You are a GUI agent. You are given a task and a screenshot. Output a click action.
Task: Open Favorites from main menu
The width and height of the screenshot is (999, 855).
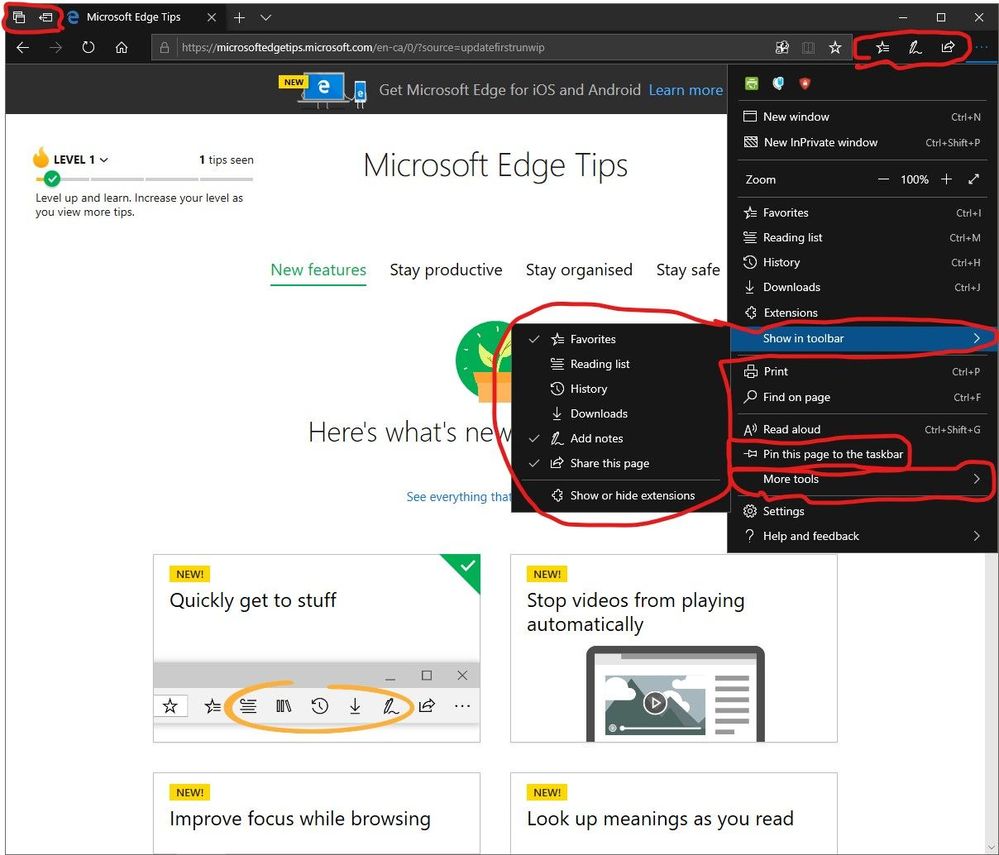(x=863, y=213)
